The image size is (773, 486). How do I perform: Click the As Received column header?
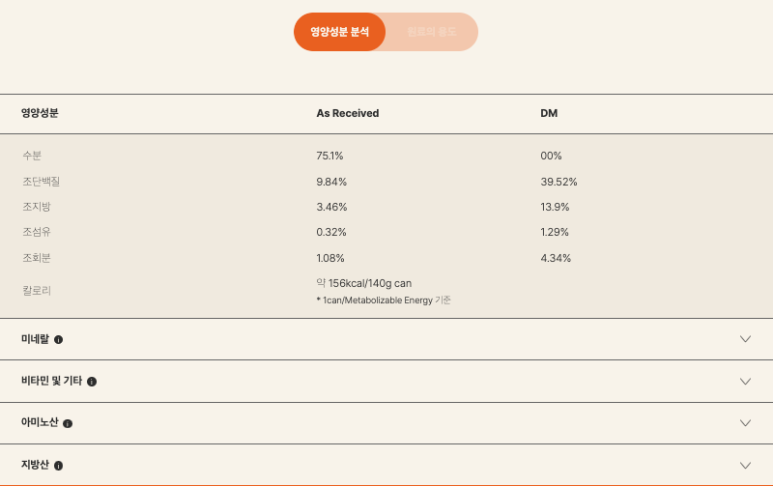pos(348,113)
